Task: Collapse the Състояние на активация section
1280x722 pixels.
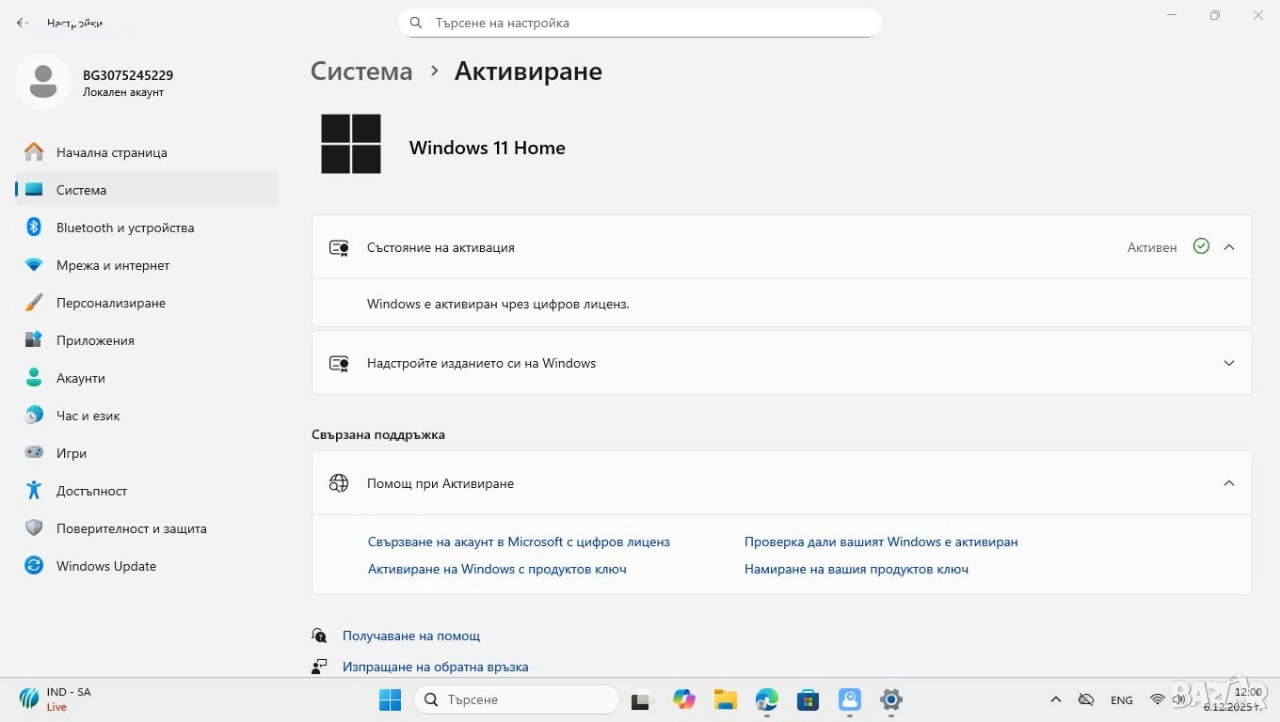Action: pos(1229,247)
